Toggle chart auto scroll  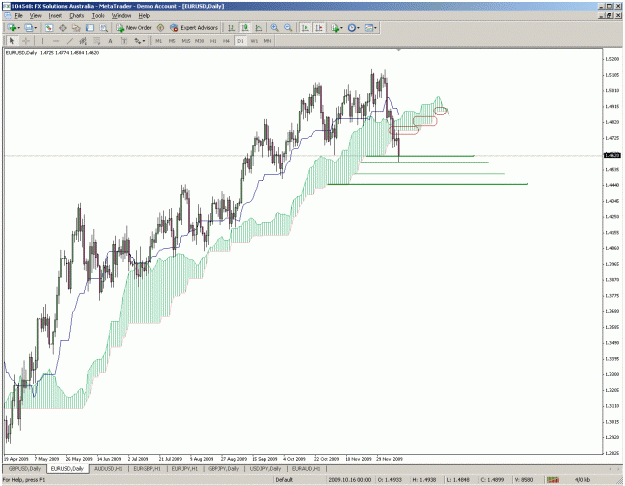tap(305, 28)
